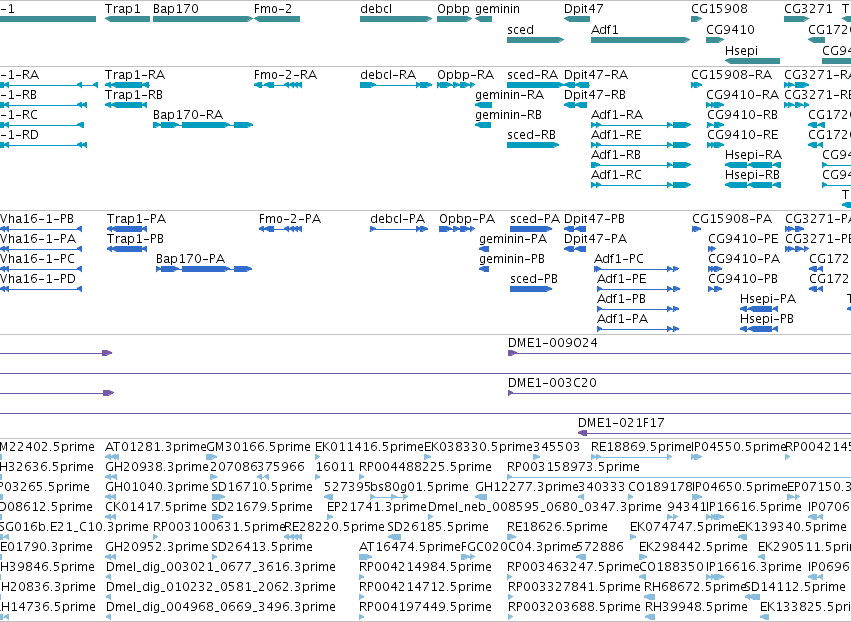Click the CG9410-RA transcript label
The width and height of the screenshot is (851, 622).
tap(742, 94)
